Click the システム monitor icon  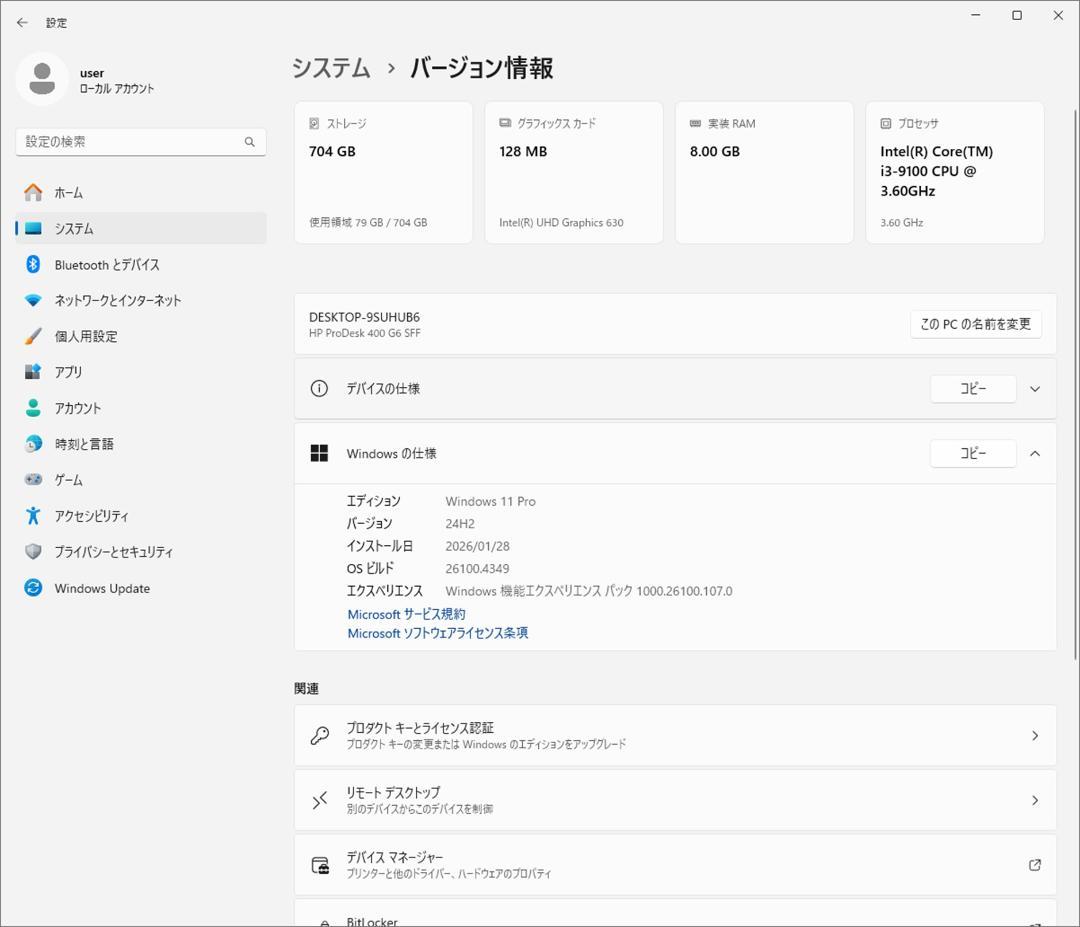click(x=33, y=229)
